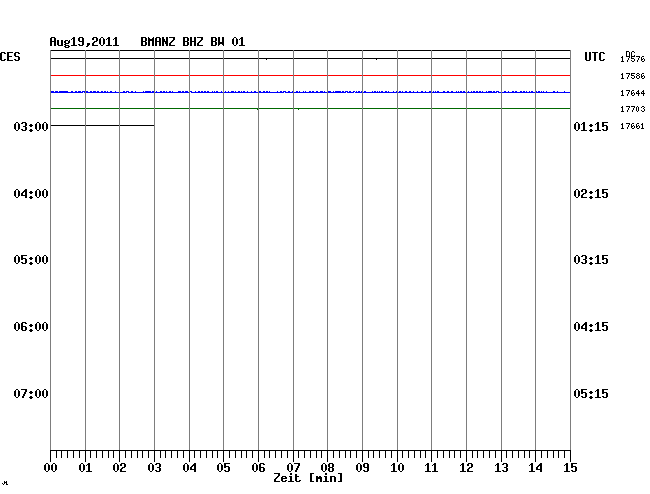Image resolution: width=650 pixels, height=494 pixels.
Task: Click minute label 12 on time axis
Action: tap(466, 468)
